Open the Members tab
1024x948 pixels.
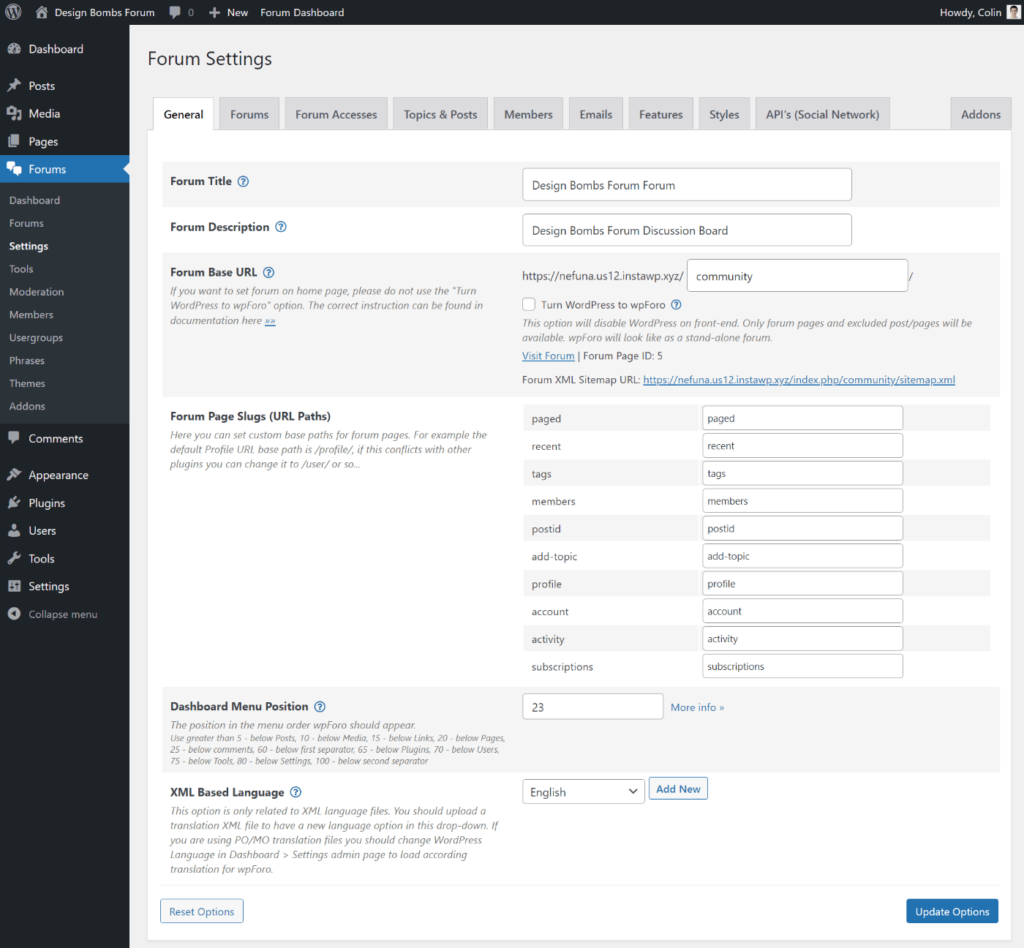[528, 114]
